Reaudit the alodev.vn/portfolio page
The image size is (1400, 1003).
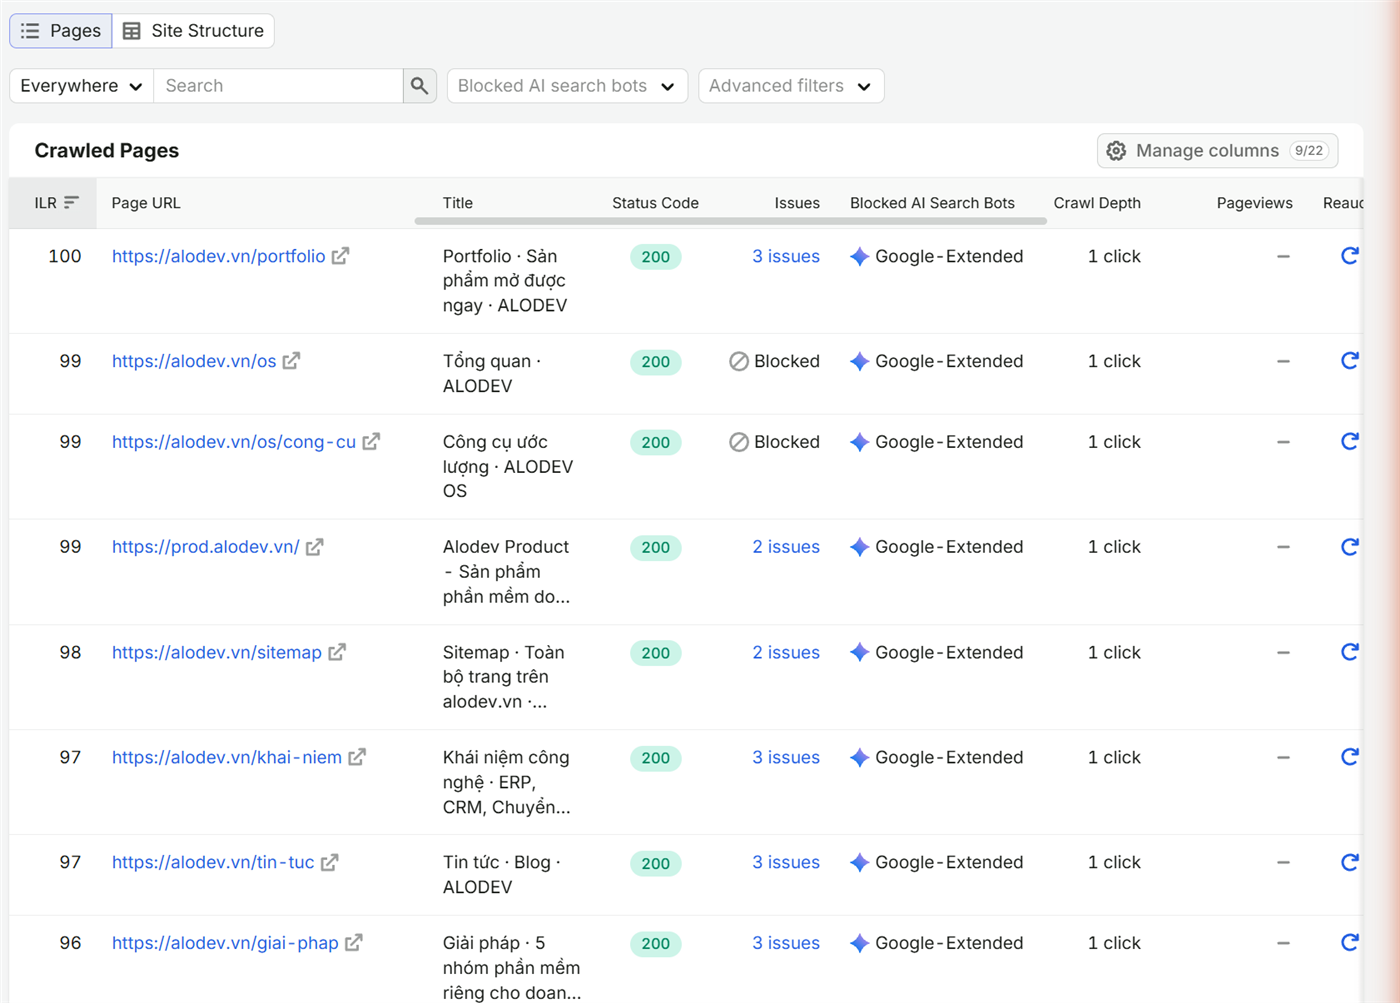(1349, 256)
